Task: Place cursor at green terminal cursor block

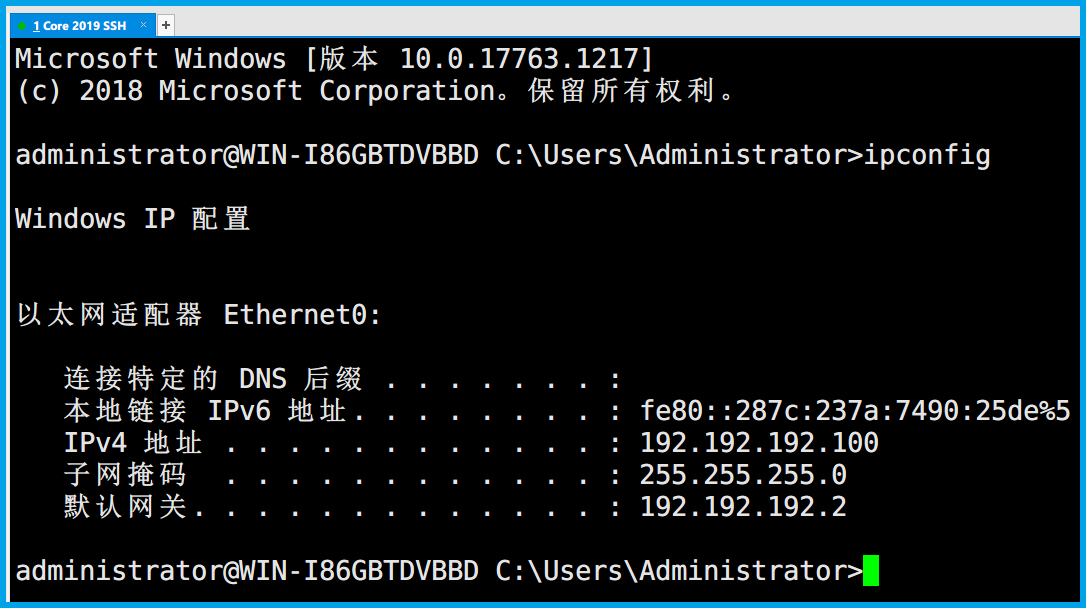Action: [871, 571]
